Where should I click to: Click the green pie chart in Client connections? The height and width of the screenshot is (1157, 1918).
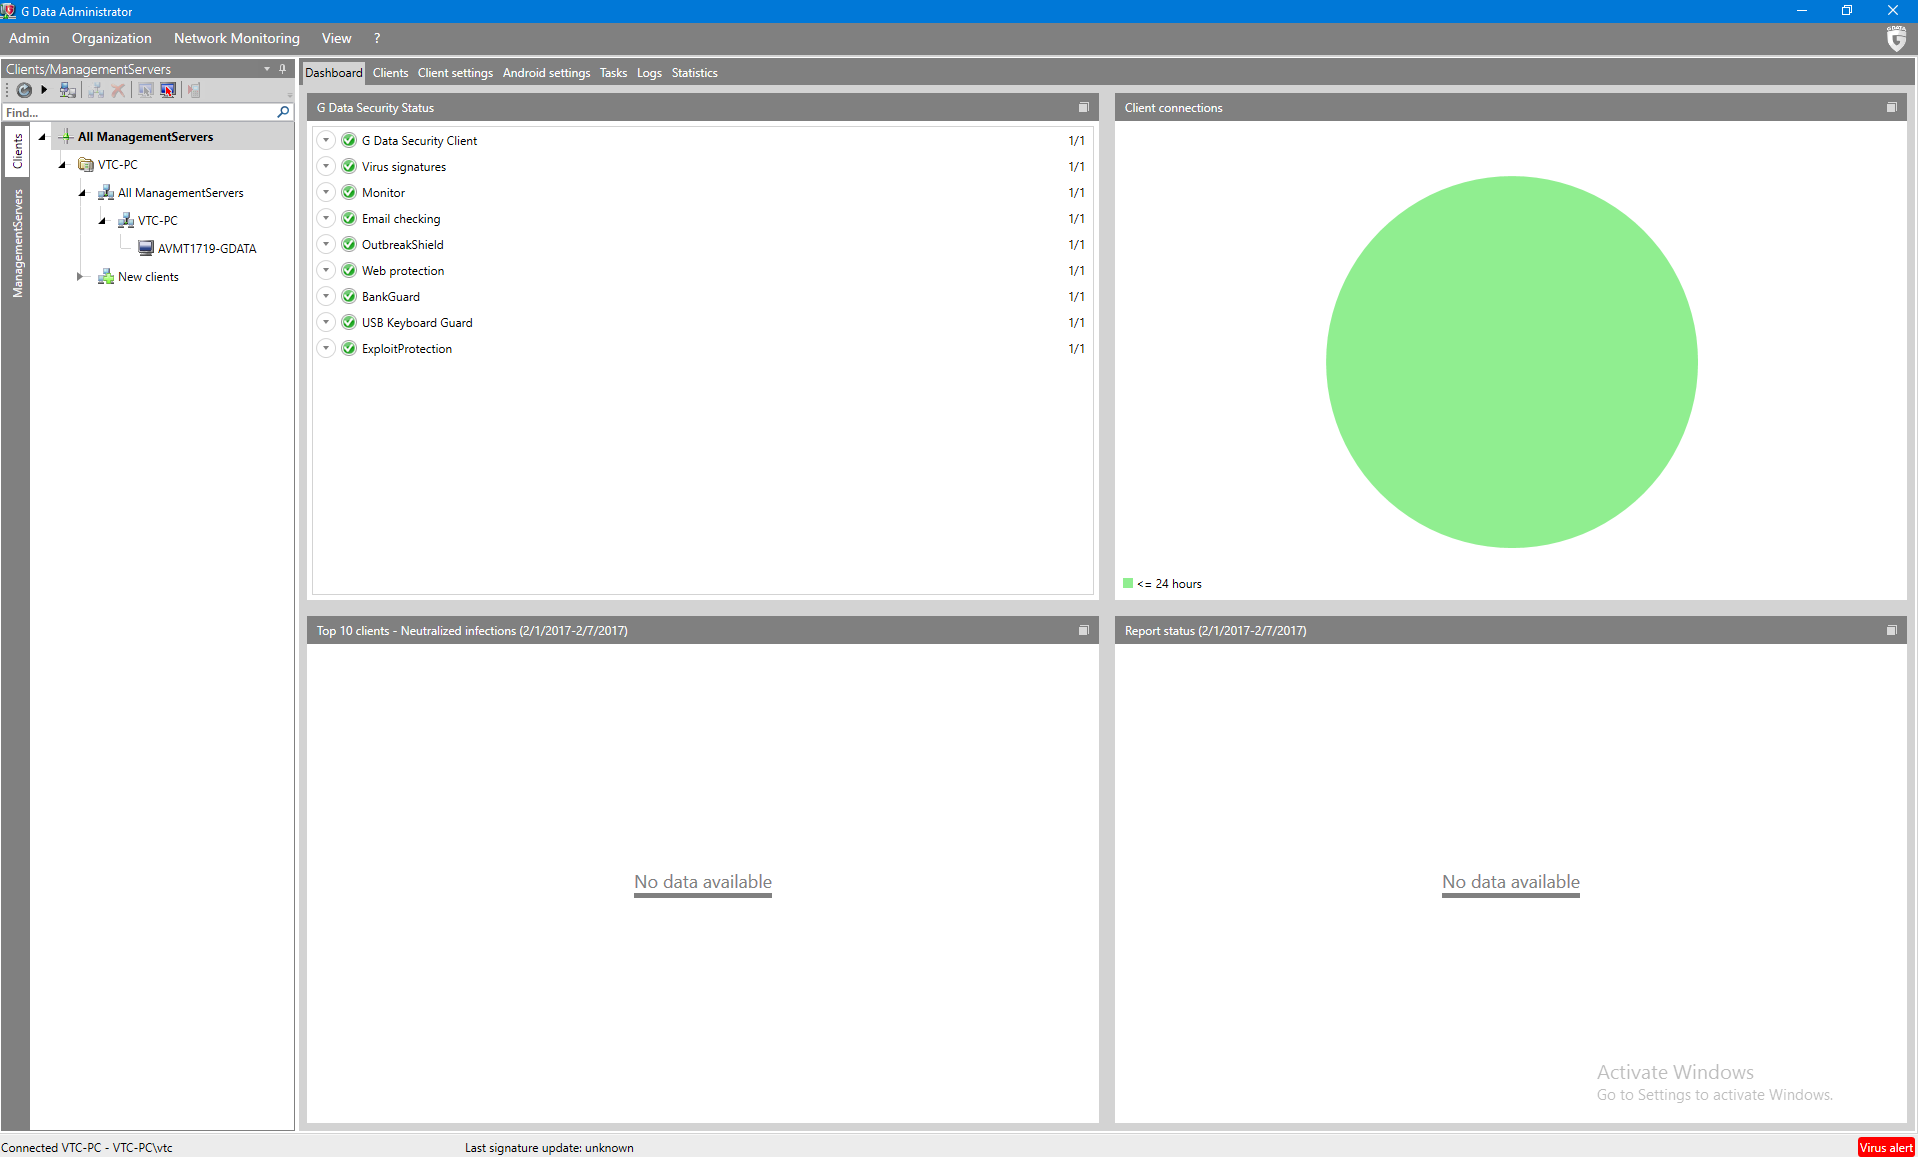tap(1510, 362)
